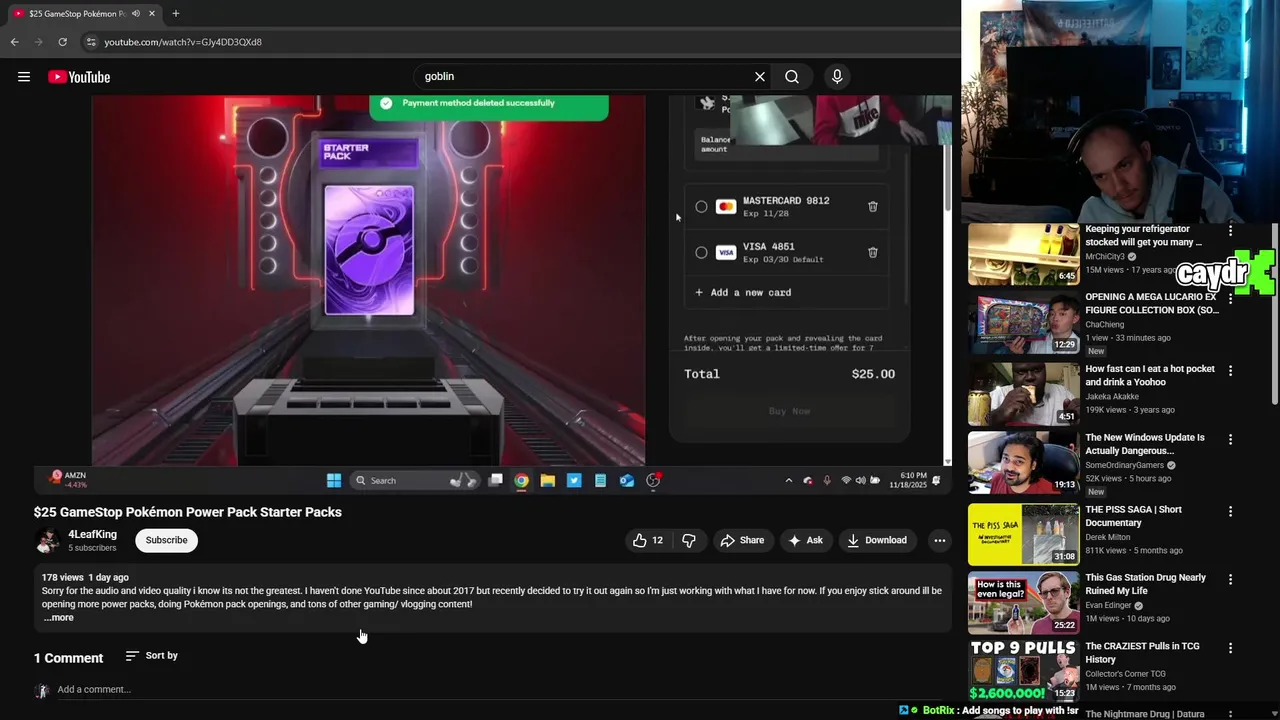Select Visa 4851 radio button in video
1280x720 pixels.
click(x=701, y=253)
